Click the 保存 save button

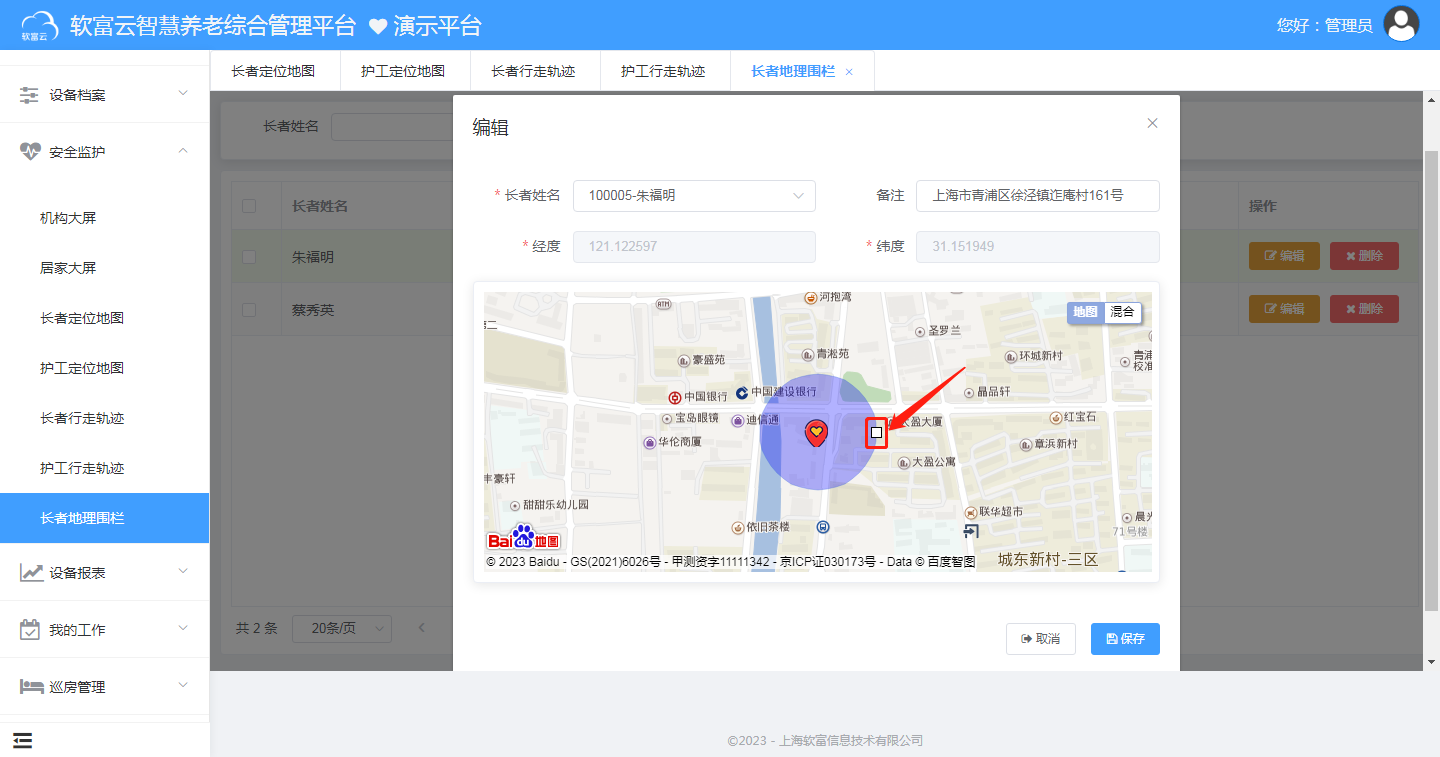1125,638
